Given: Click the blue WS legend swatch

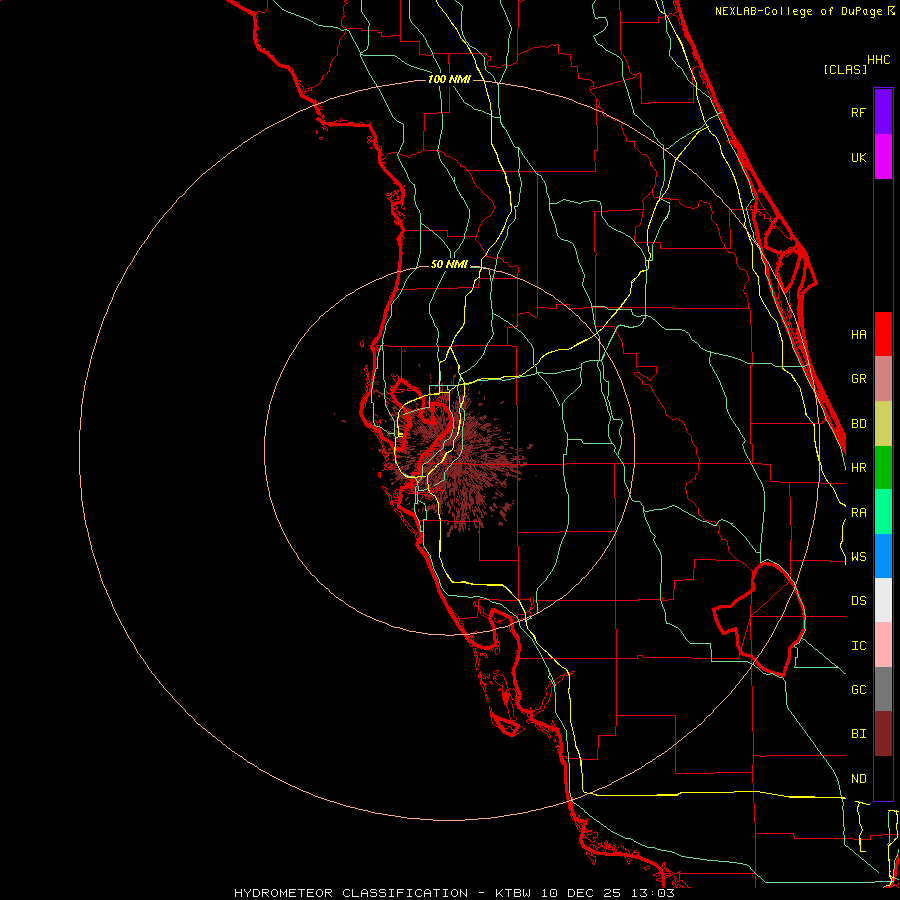Looking at the screenshot, I should [x=883, y=556].
